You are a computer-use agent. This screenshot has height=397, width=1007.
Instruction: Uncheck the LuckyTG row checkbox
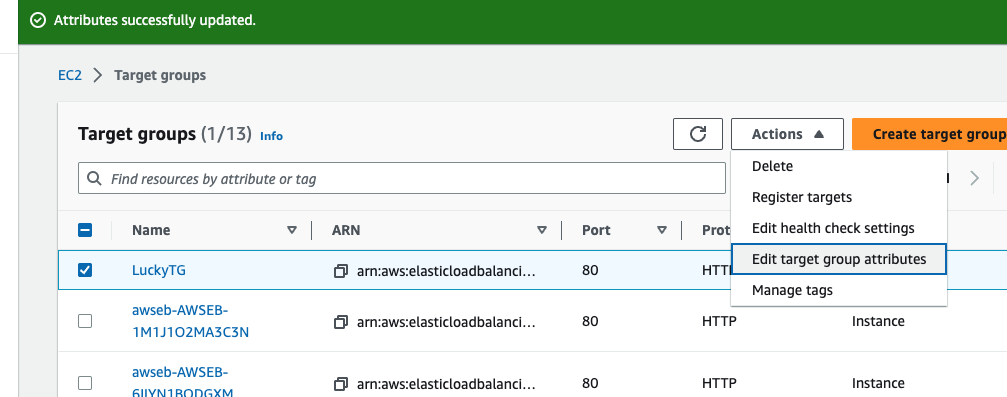point(85,270)
